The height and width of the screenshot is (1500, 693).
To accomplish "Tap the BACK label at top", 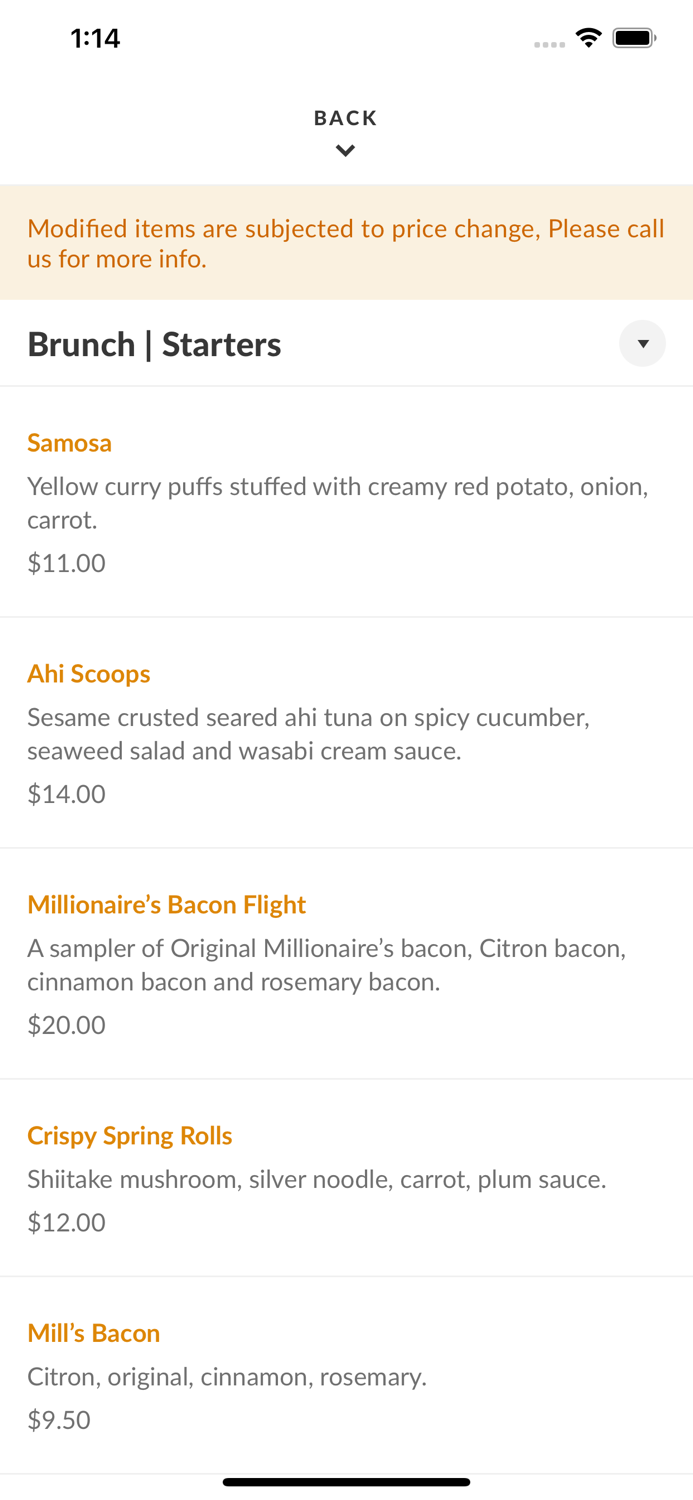I will pyautogui.click(x=345, y=118).
